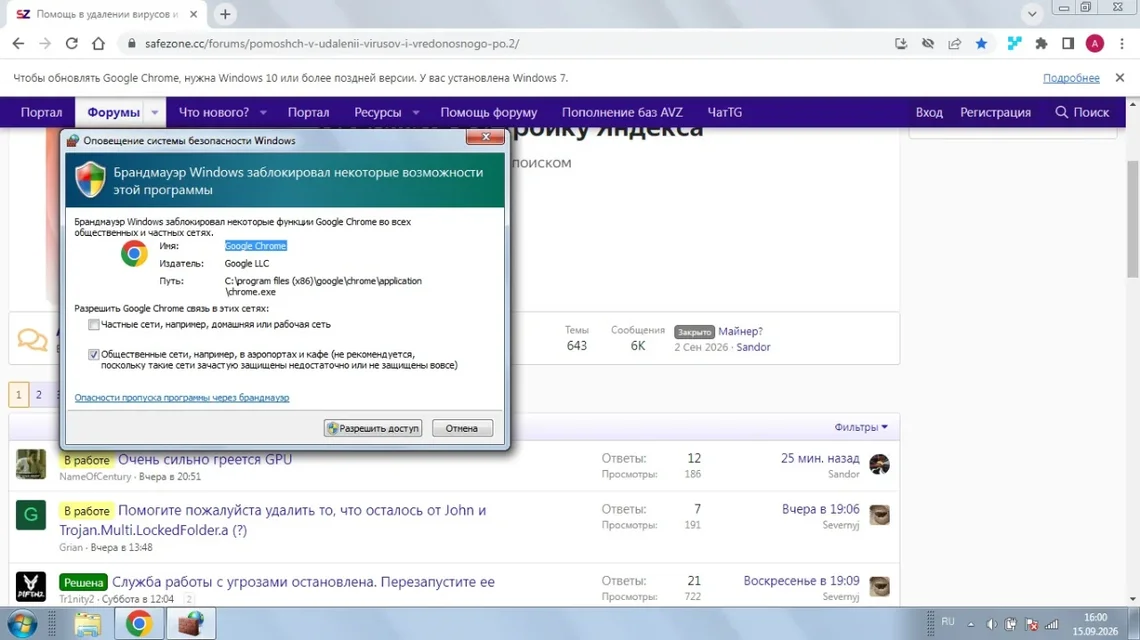Select the Форумы menu item

(x=113, y=112)
